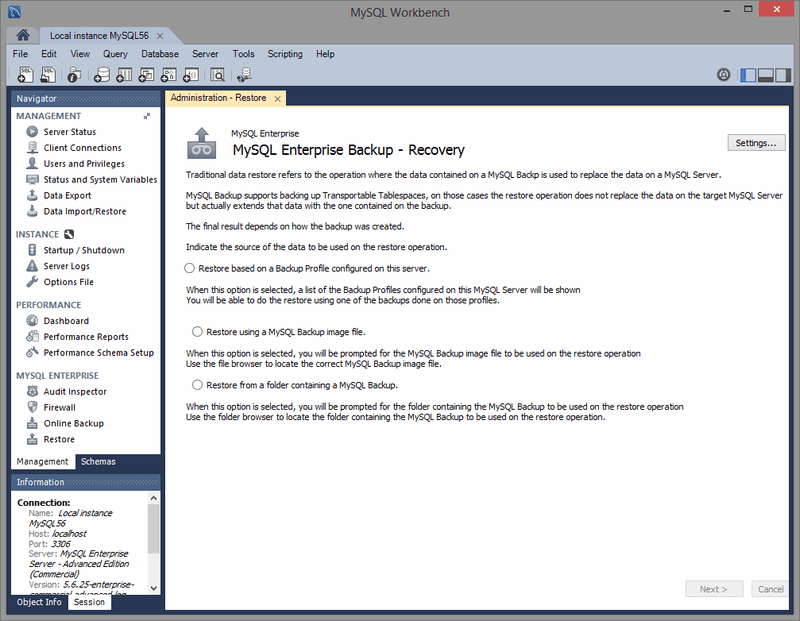Viewport: 800px width, 621px height.
Task: Click Information panel scroll down arrow
Action: [x=154, y=588]
